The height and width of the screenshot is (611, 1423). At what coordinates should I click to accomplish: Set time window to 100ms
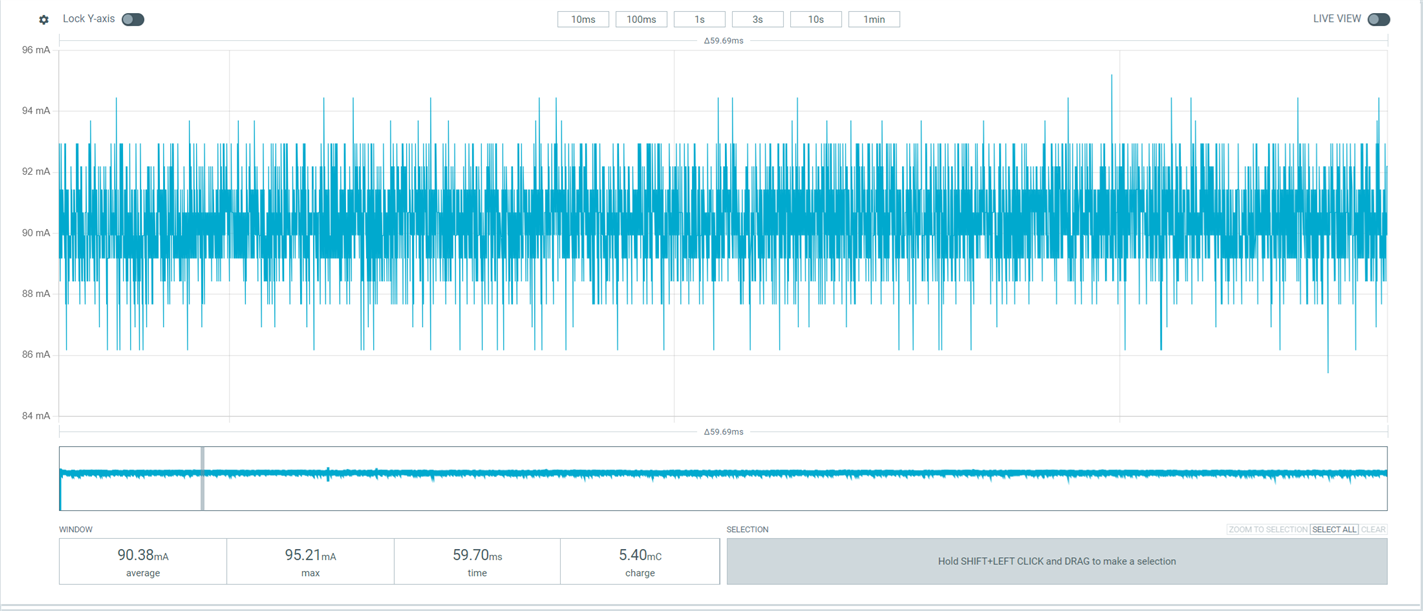click(641, 20)
